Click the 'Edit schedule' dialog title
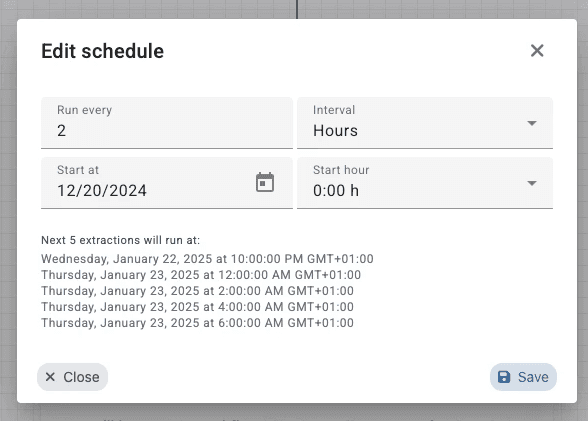 coord(102,51)
